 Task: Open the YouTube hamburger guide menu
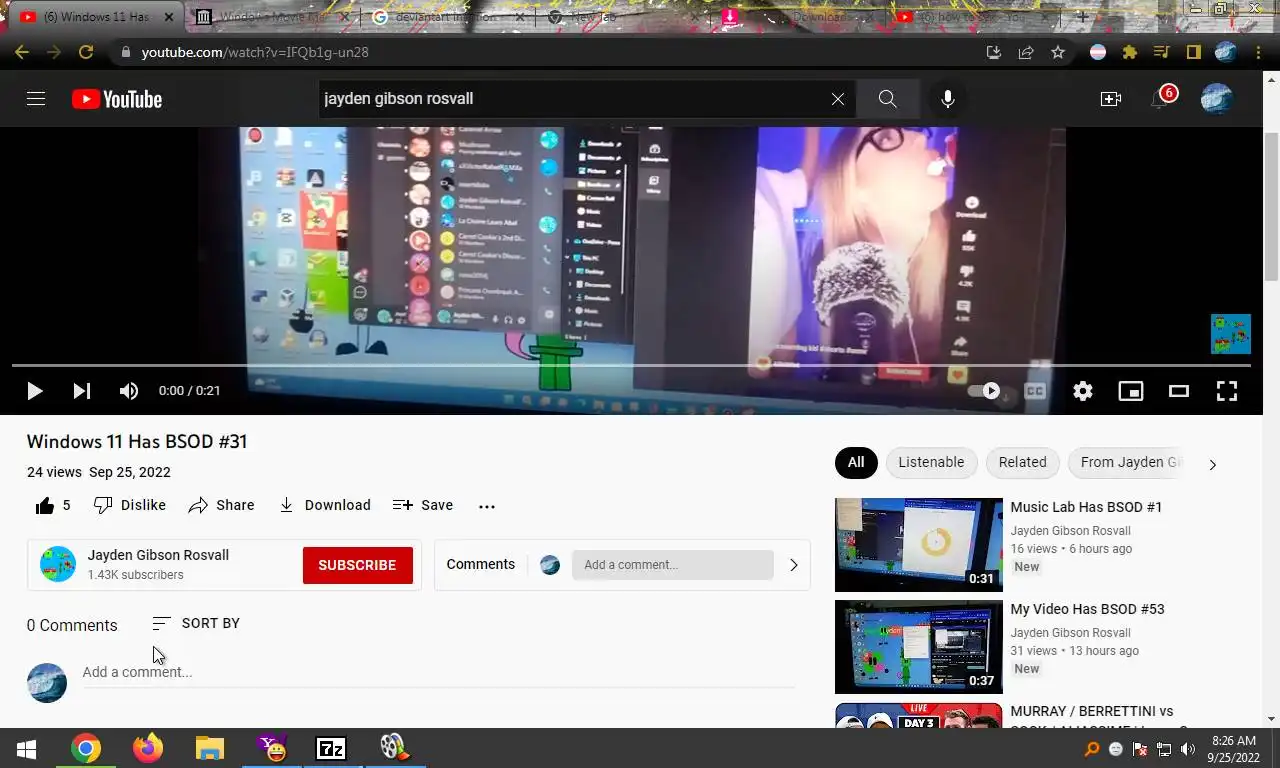pyautogui.click(x=36, y=98)
